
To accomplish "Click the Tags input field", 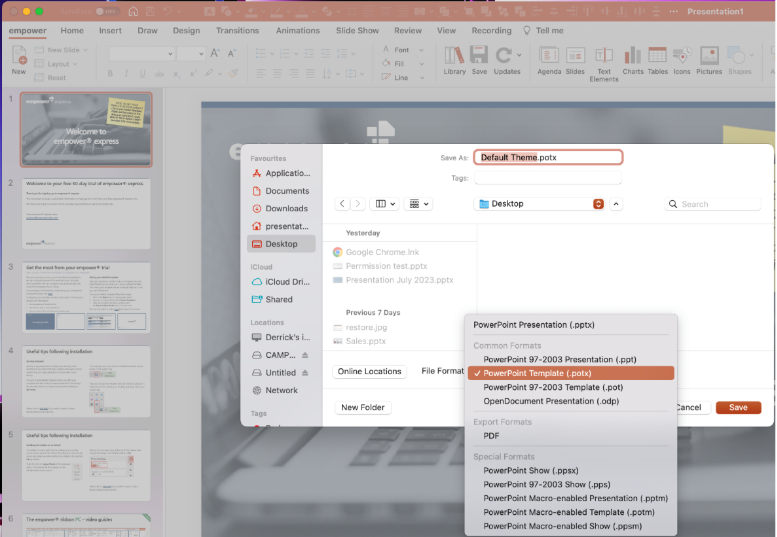I will pos(548,178).
